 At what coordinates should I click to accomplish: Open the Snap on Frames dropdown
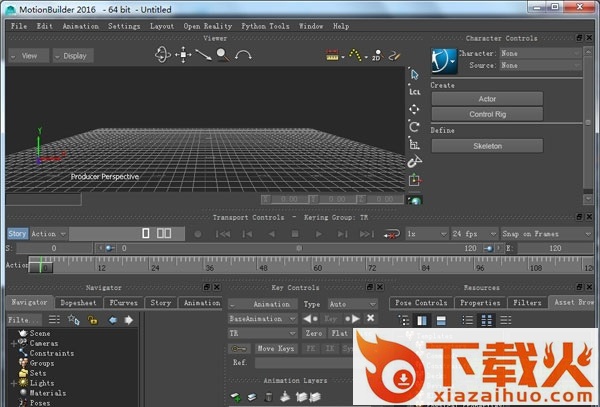[546, 234]
